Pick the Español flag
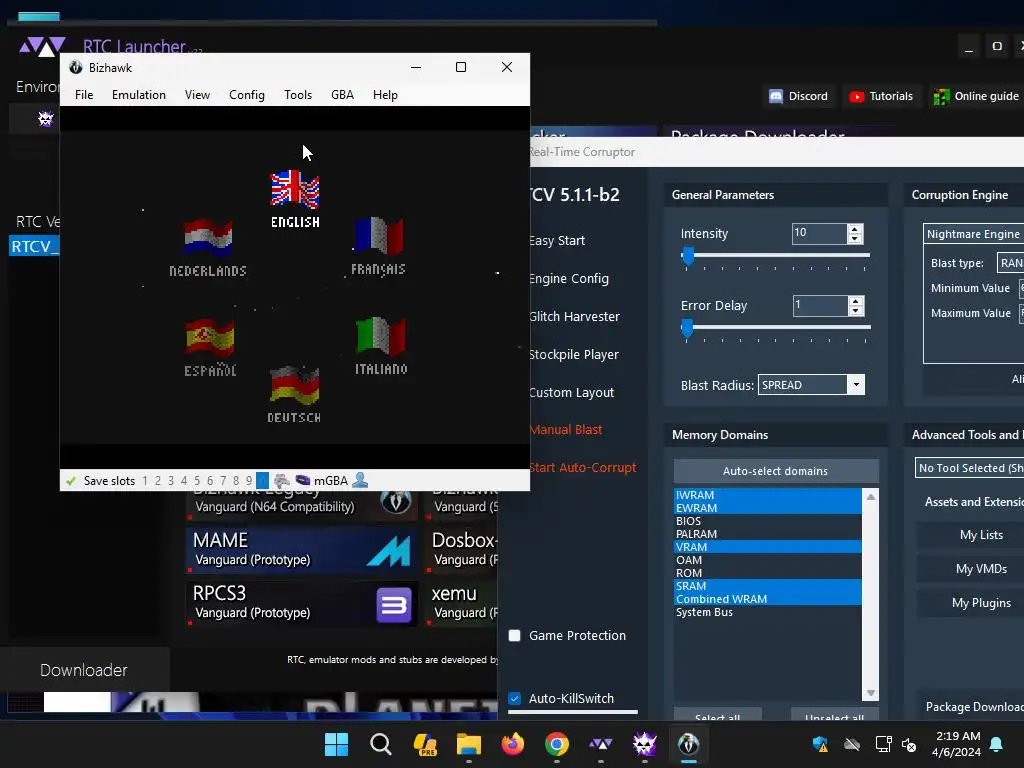The image size is (1024, 768). (x=210, y=336)
